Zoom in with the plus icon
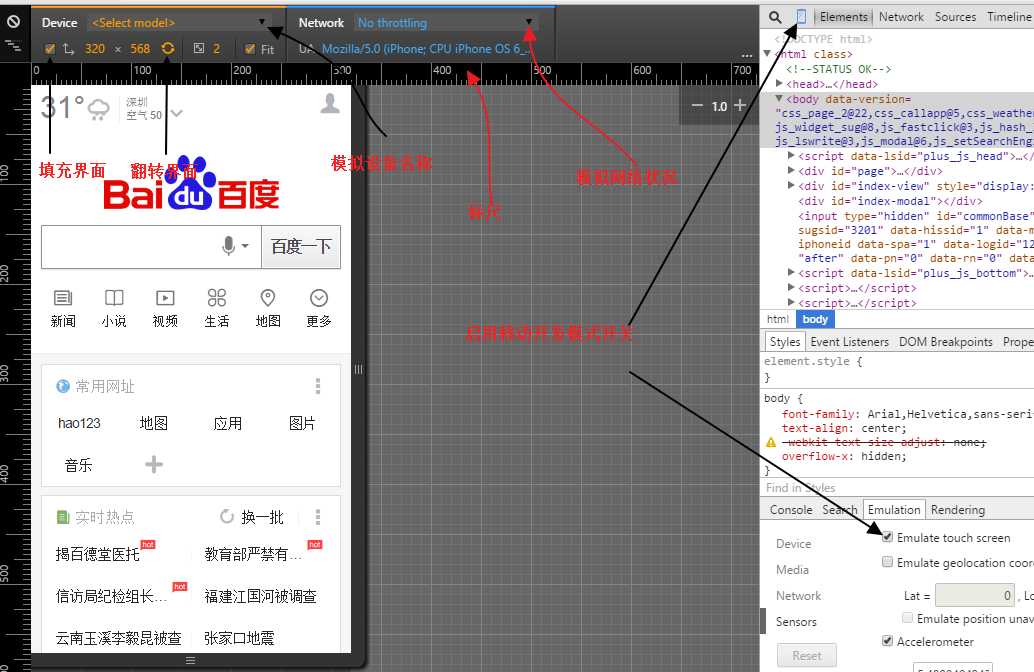The image size is (1034, 672). [740, 106]
